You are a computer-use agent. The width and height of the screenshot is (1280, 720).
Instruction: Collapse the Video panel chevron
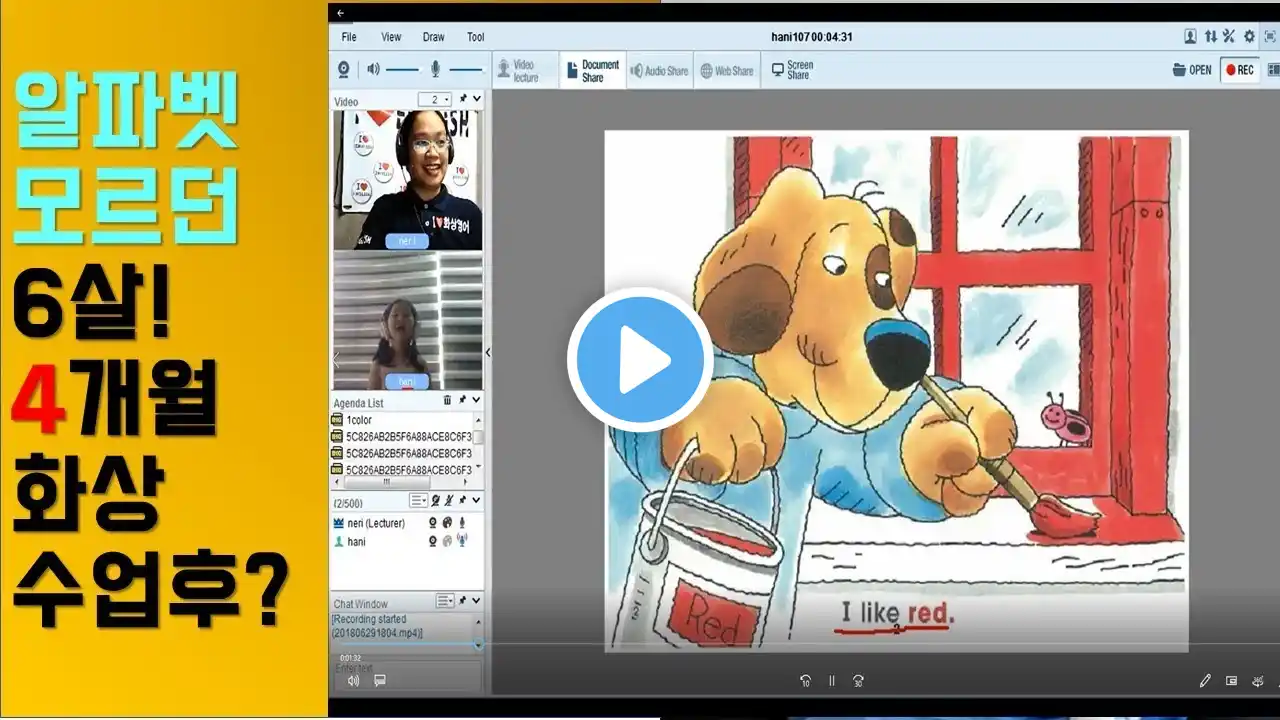477,99
